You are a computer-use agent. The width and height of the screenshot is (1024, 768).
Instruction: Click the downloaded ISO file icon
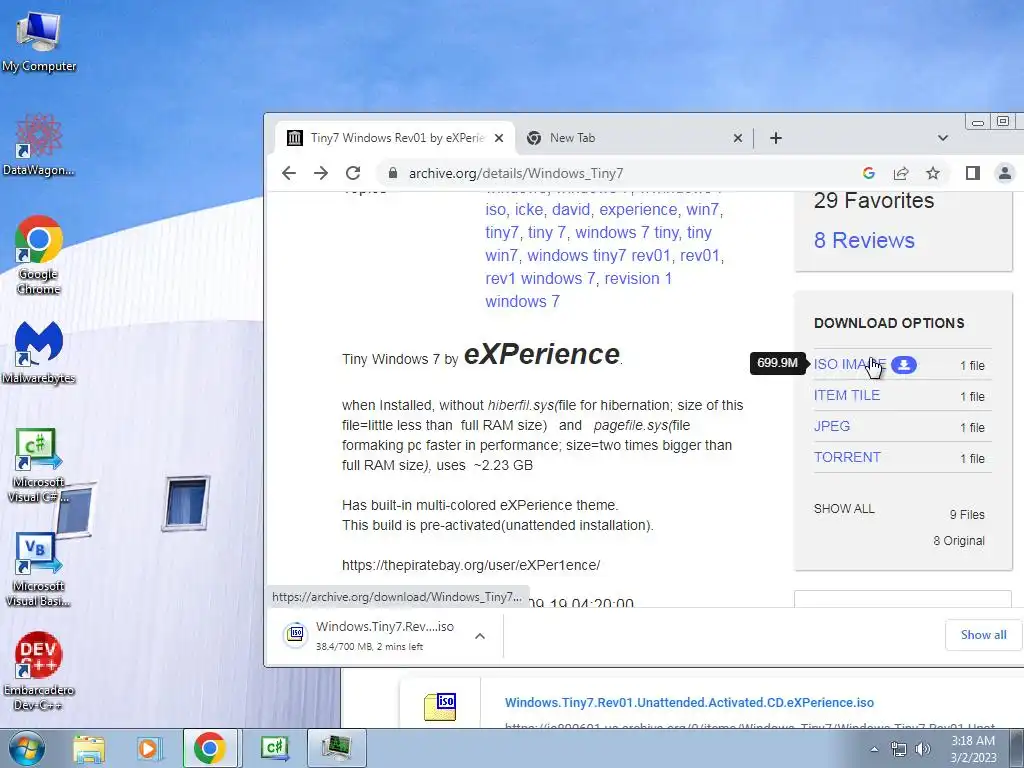(x=295, y=635)
